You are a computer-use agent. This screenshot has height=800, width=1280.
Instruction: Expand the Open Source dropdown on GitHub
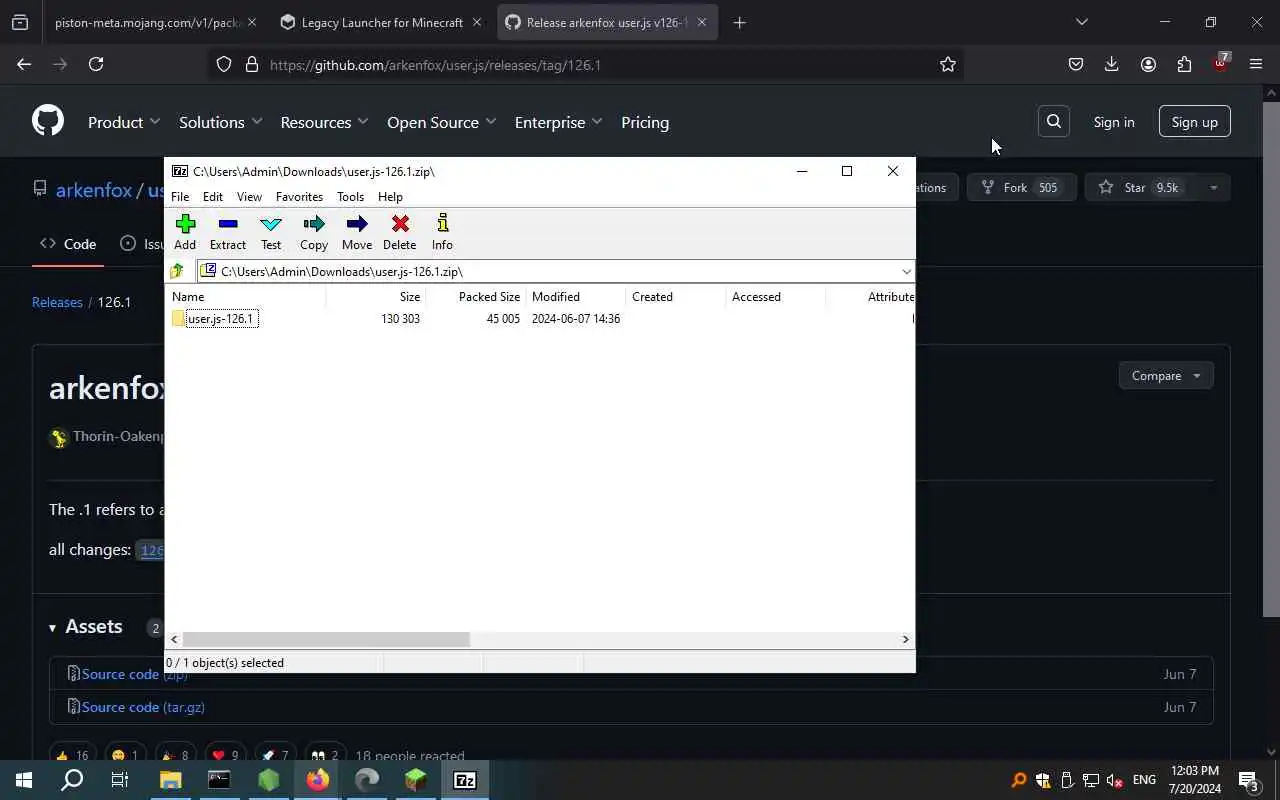tap(441, 122)
